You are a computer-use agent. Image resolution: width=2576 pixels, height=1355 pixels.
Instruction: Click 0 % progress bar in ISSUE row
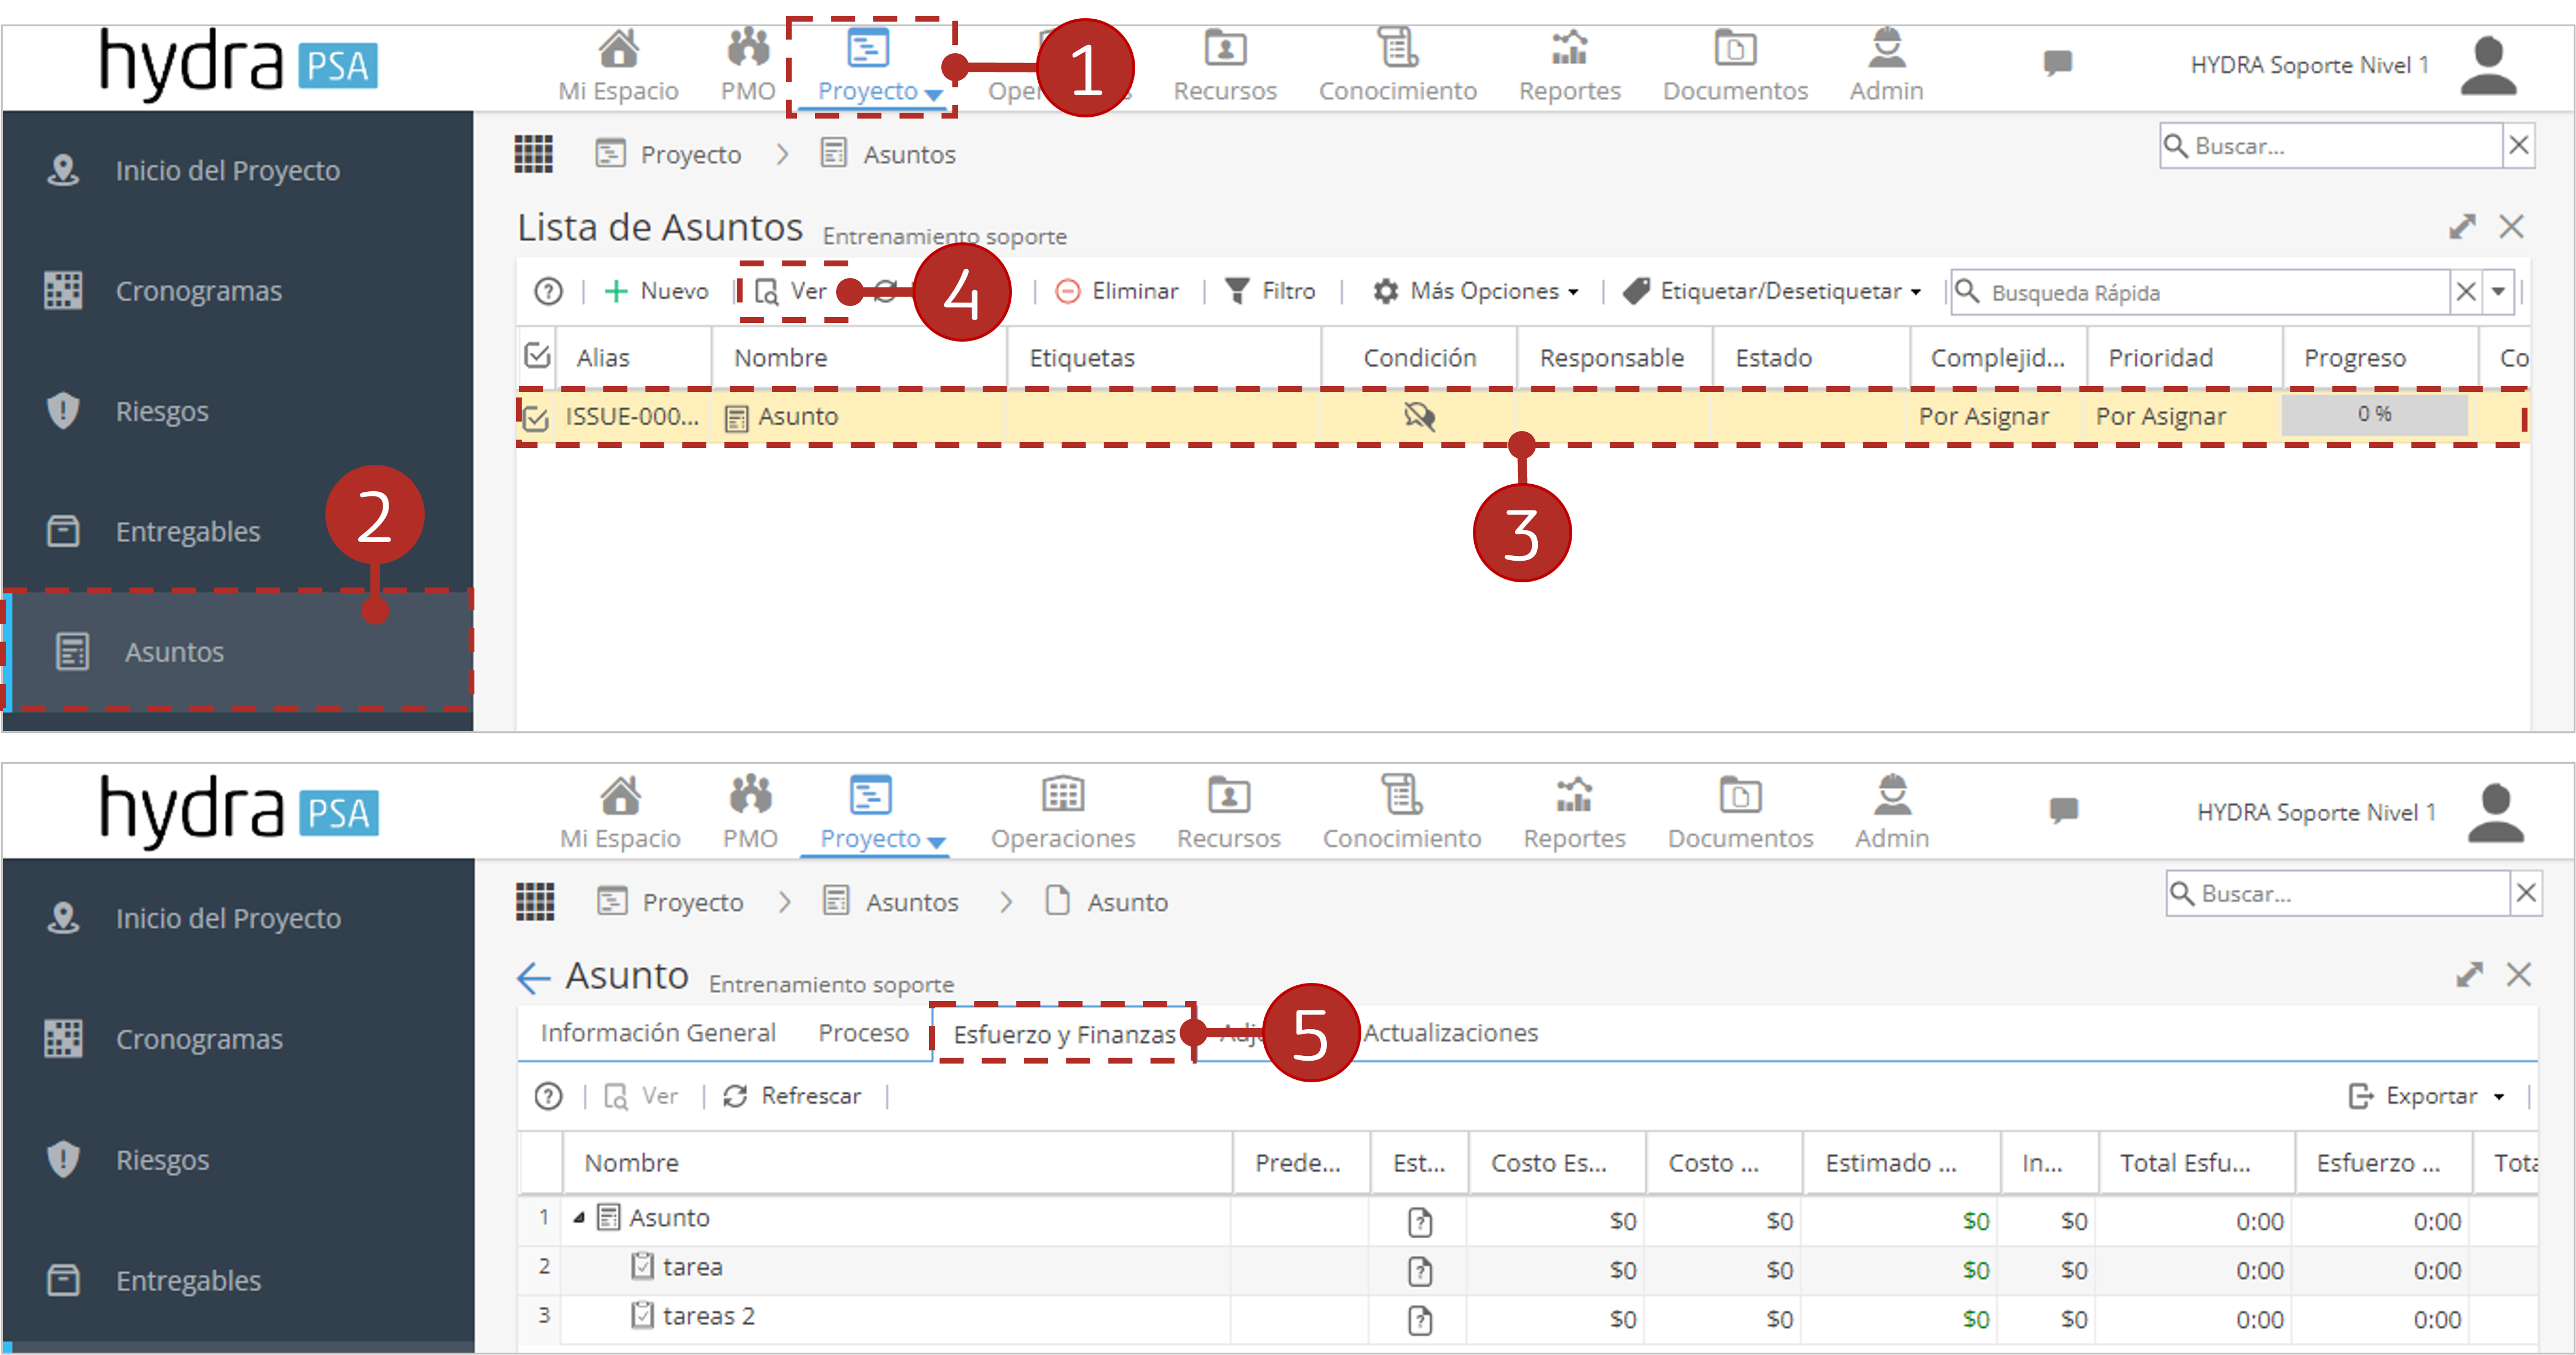coord(2374,415)
